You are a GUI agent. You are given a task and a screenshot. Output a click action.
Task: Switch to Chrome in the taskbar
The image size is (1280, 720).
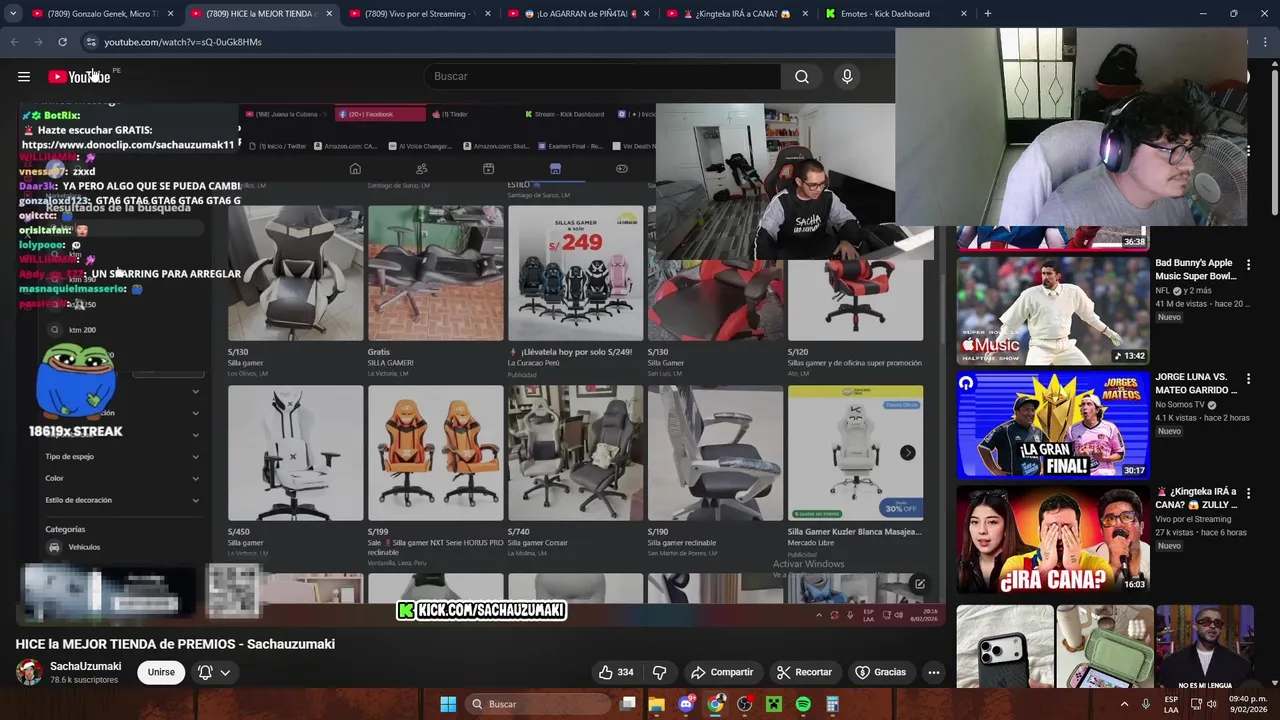pyautogui.click(x=715, y=704)
